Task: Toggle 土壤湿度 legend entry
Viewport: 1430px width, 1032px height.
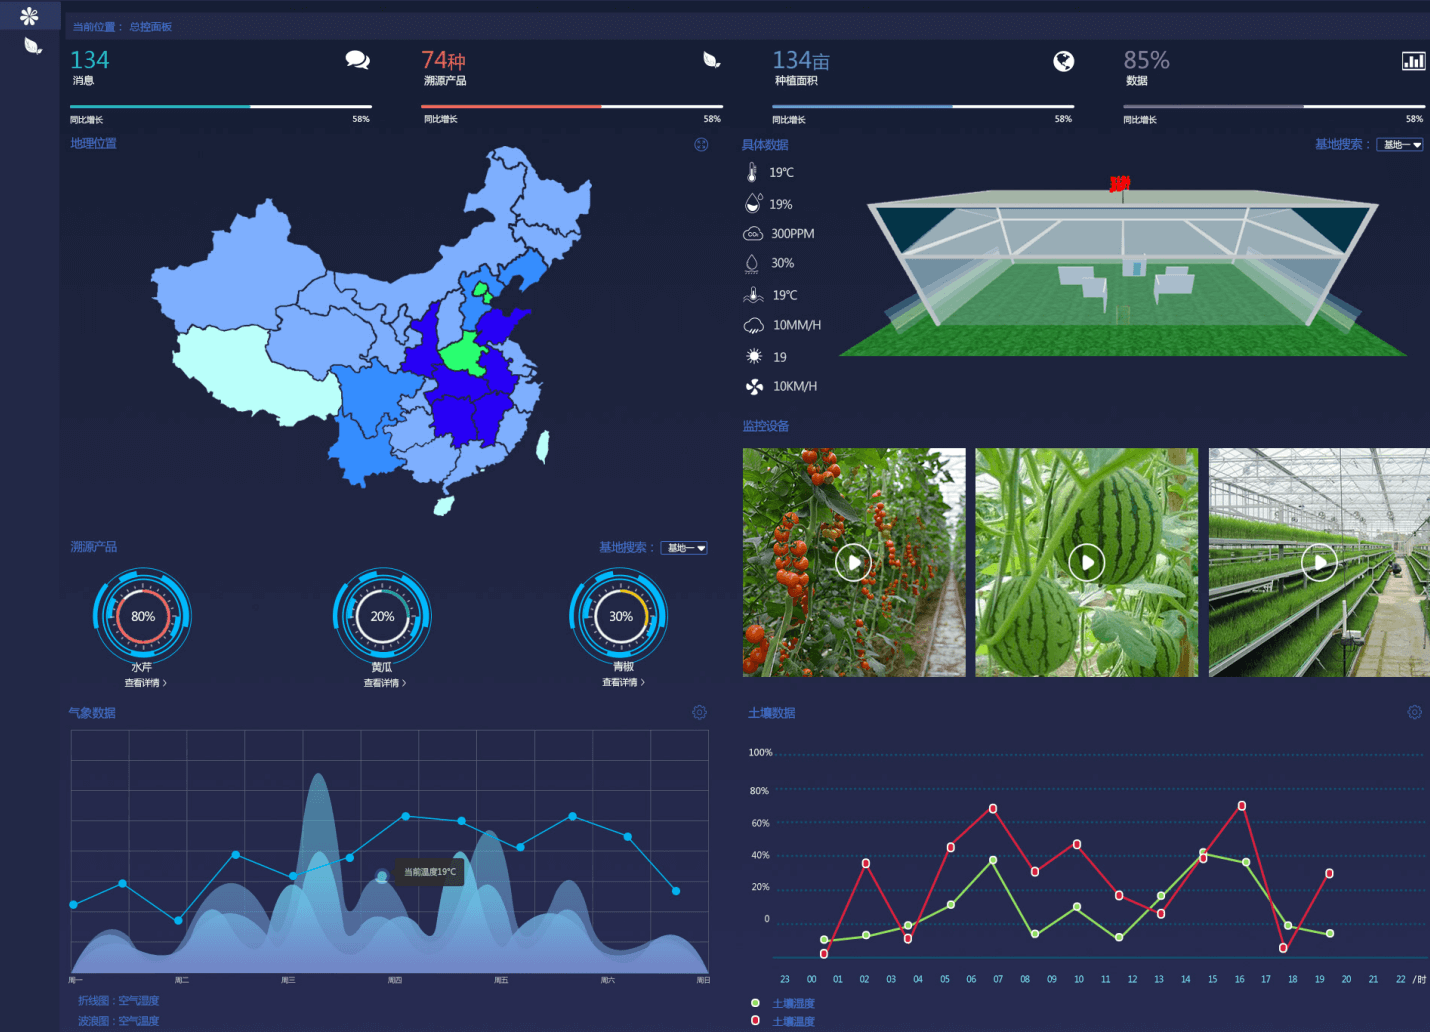Action: tap(784, 1003)
